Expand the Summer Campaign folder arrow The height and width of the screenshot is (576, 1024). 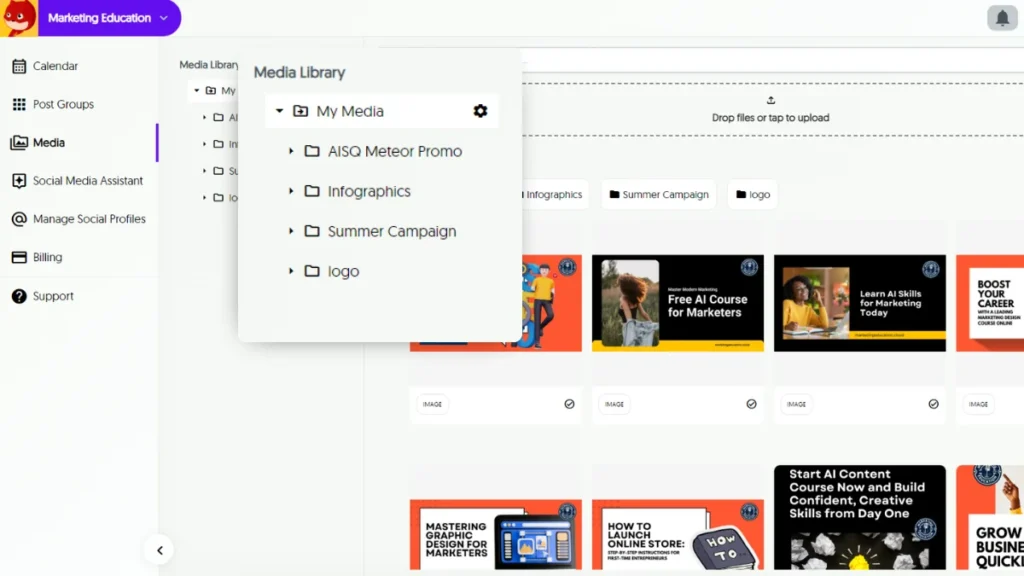click(291, 231)
